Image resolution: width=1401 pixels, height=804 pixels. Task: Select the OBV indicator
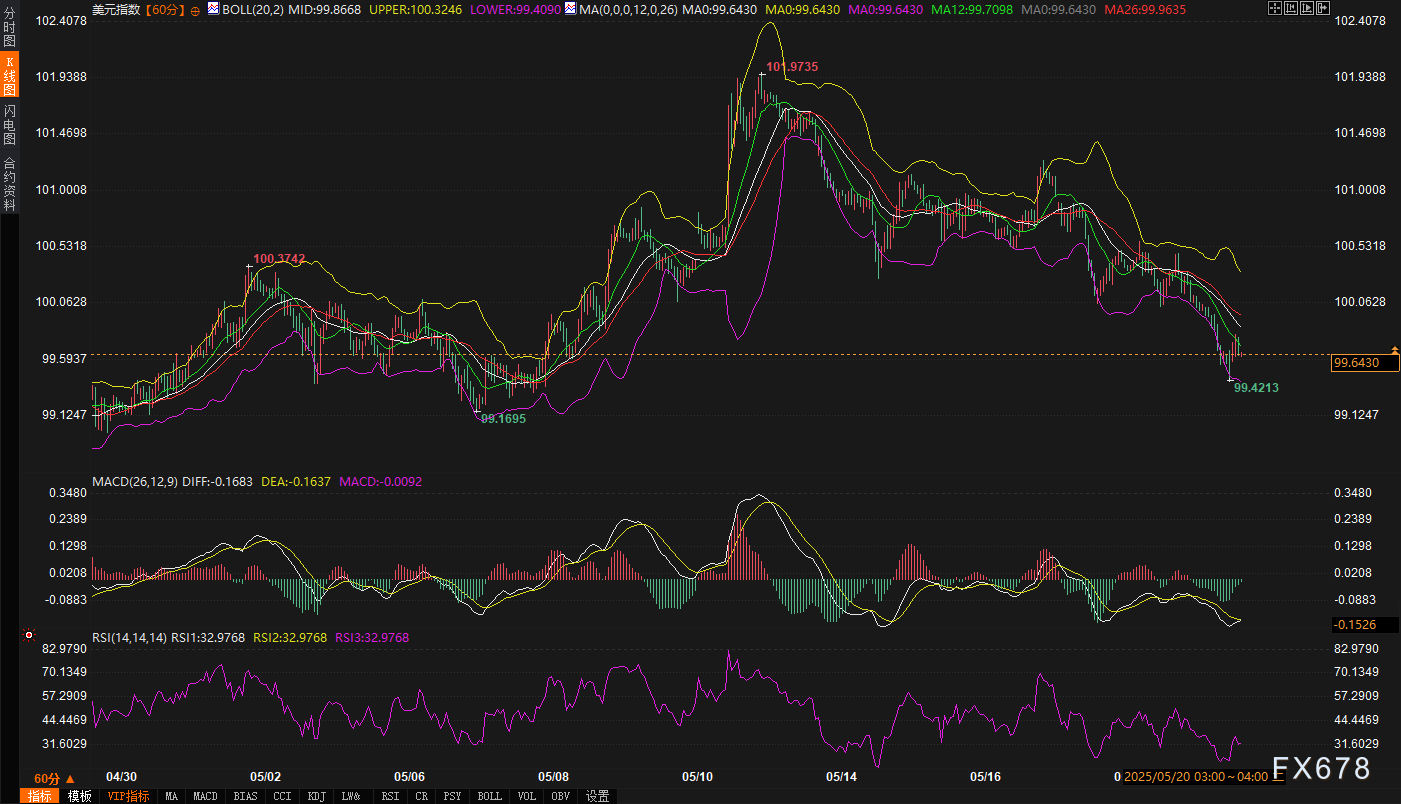point(561,796)
